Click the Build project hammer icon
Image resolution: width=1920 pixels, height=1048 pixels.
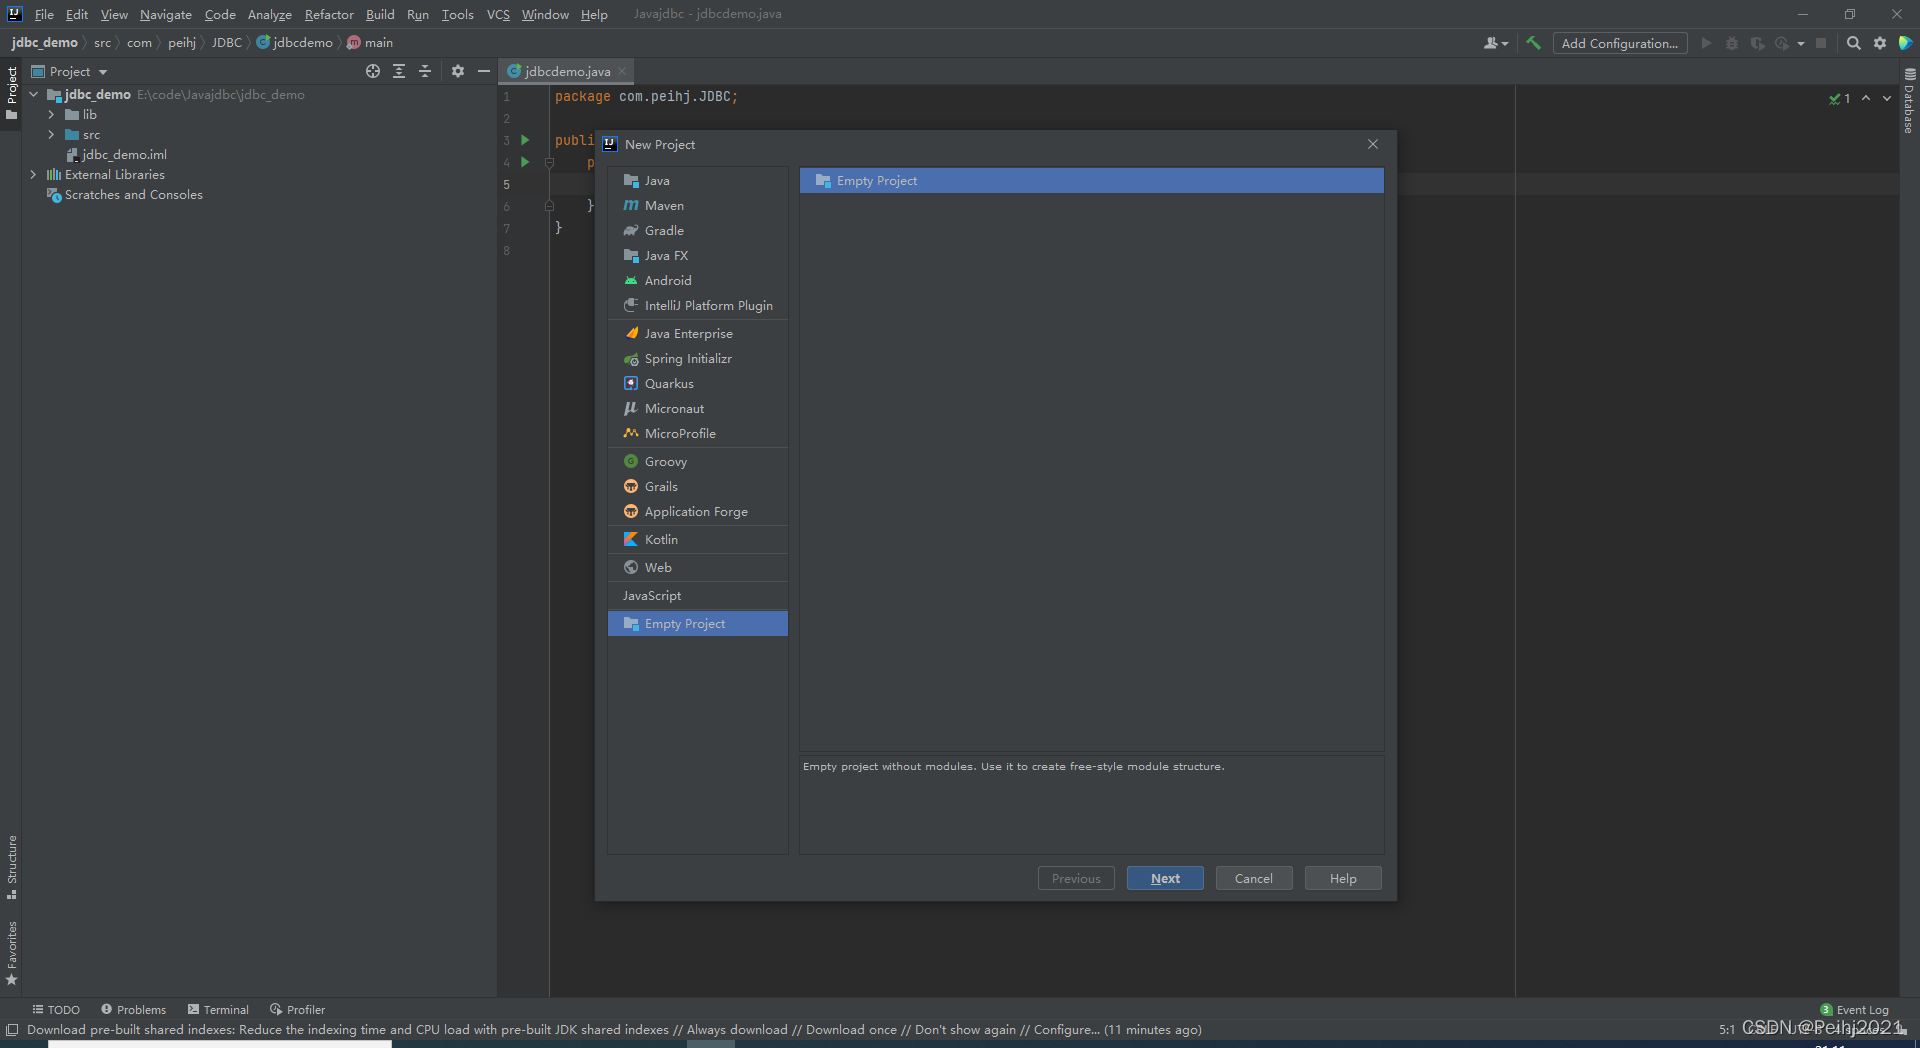coord(1533,43)
